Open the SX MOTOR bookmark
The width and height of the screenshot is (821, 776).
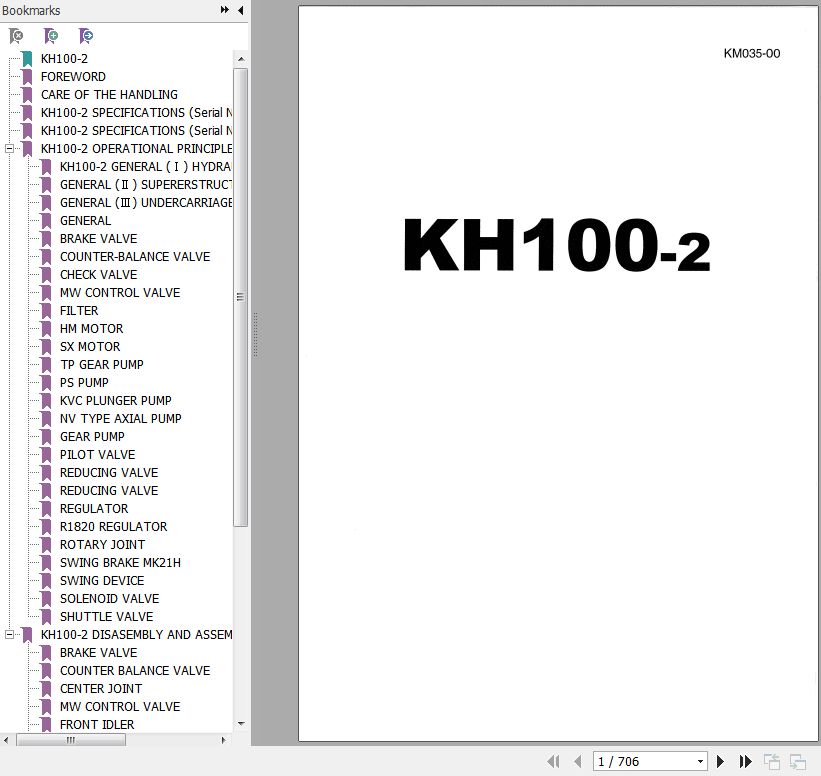(90, 347)
